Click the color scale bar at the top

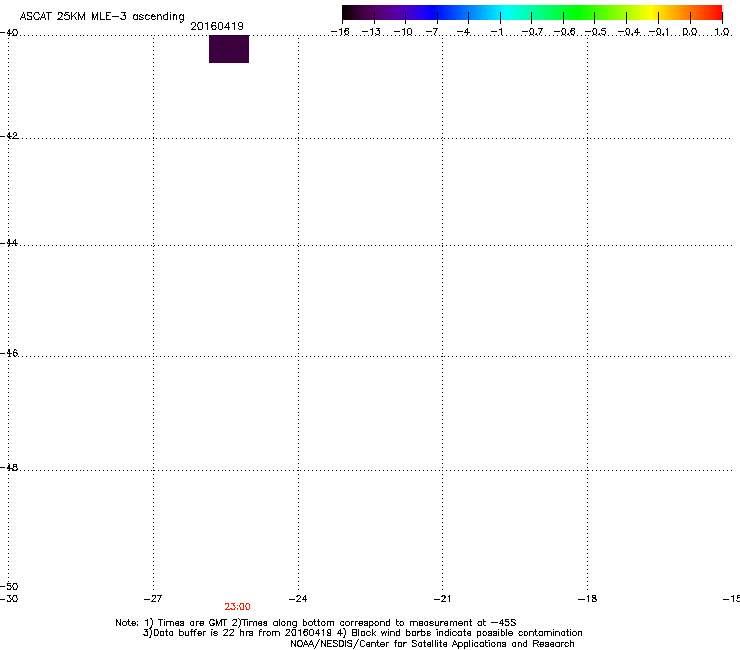(532, 13)
